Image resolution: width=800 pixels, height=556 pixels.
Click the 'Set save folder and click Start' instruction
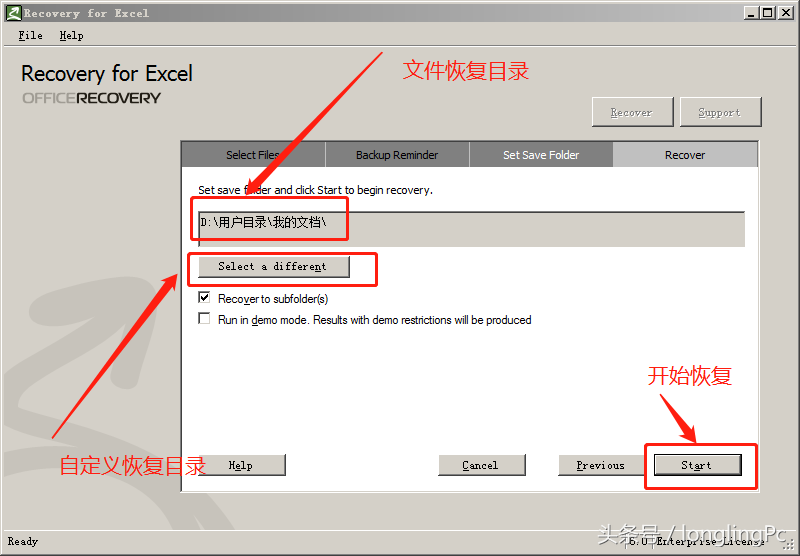point(315,190)
